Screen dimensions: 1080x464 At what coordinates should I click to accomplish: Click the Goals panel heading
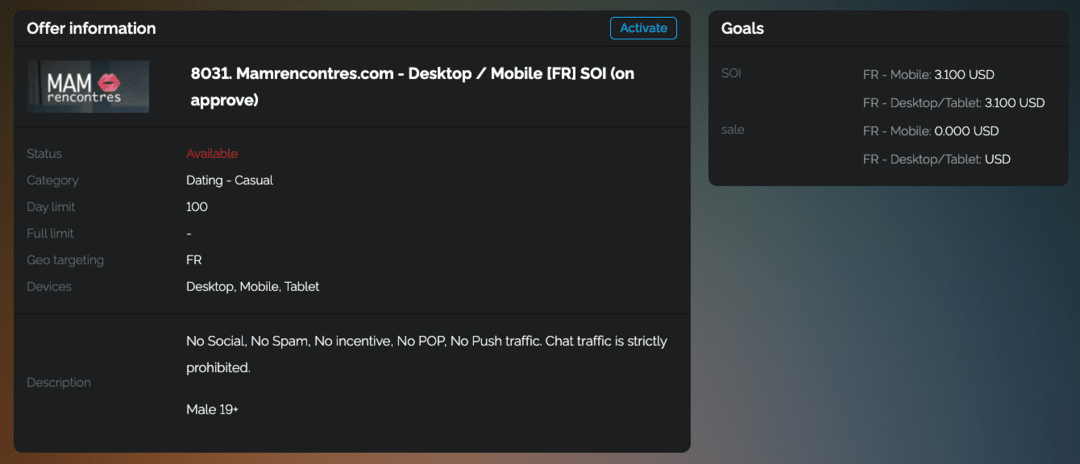pos(742,28)
